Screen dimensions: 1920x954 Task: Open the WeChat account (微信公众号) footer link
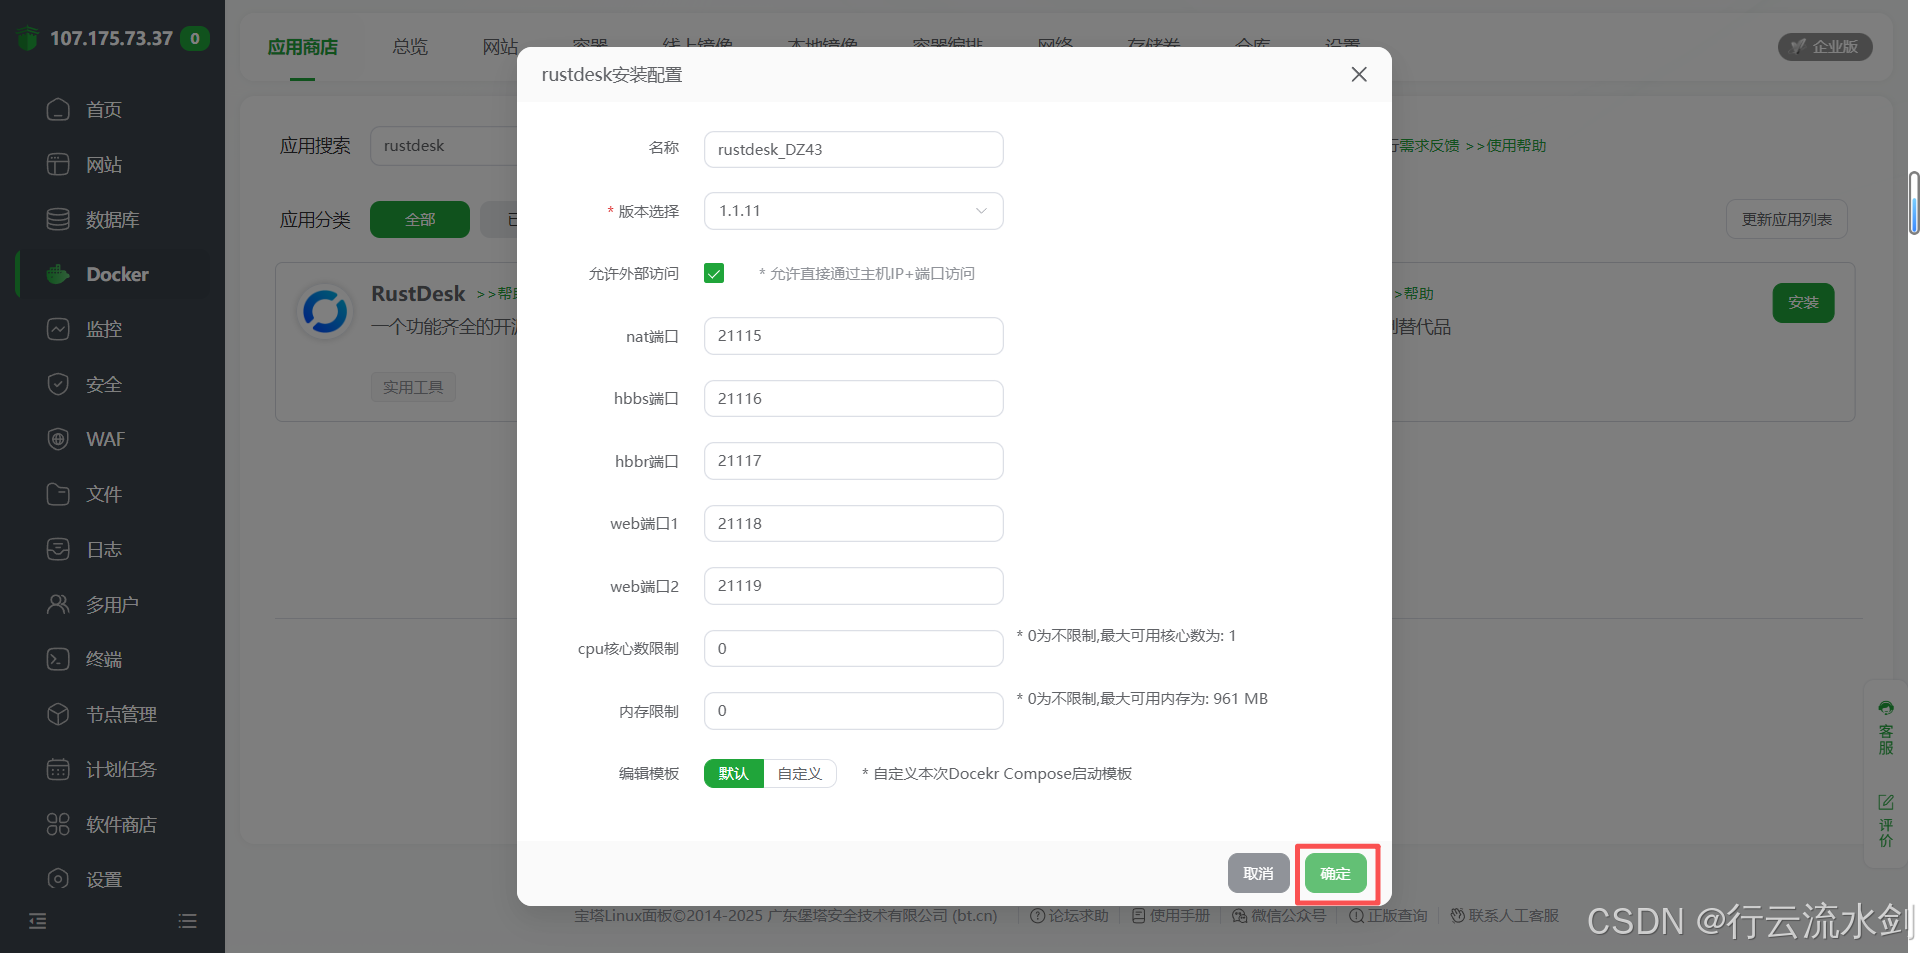[x=1279, y=916]
